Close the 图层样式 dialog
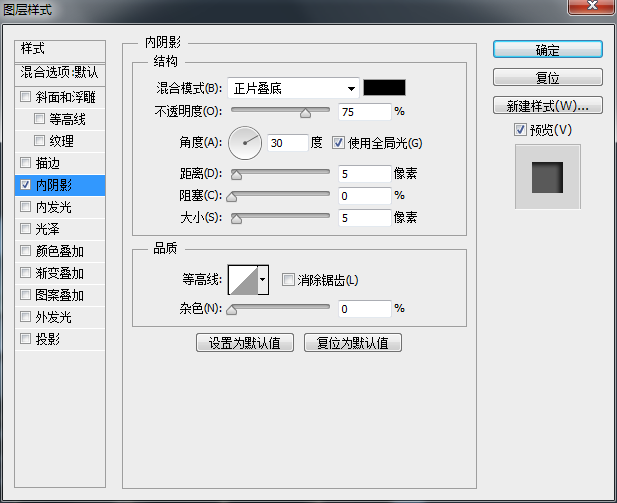 [591, 6]
